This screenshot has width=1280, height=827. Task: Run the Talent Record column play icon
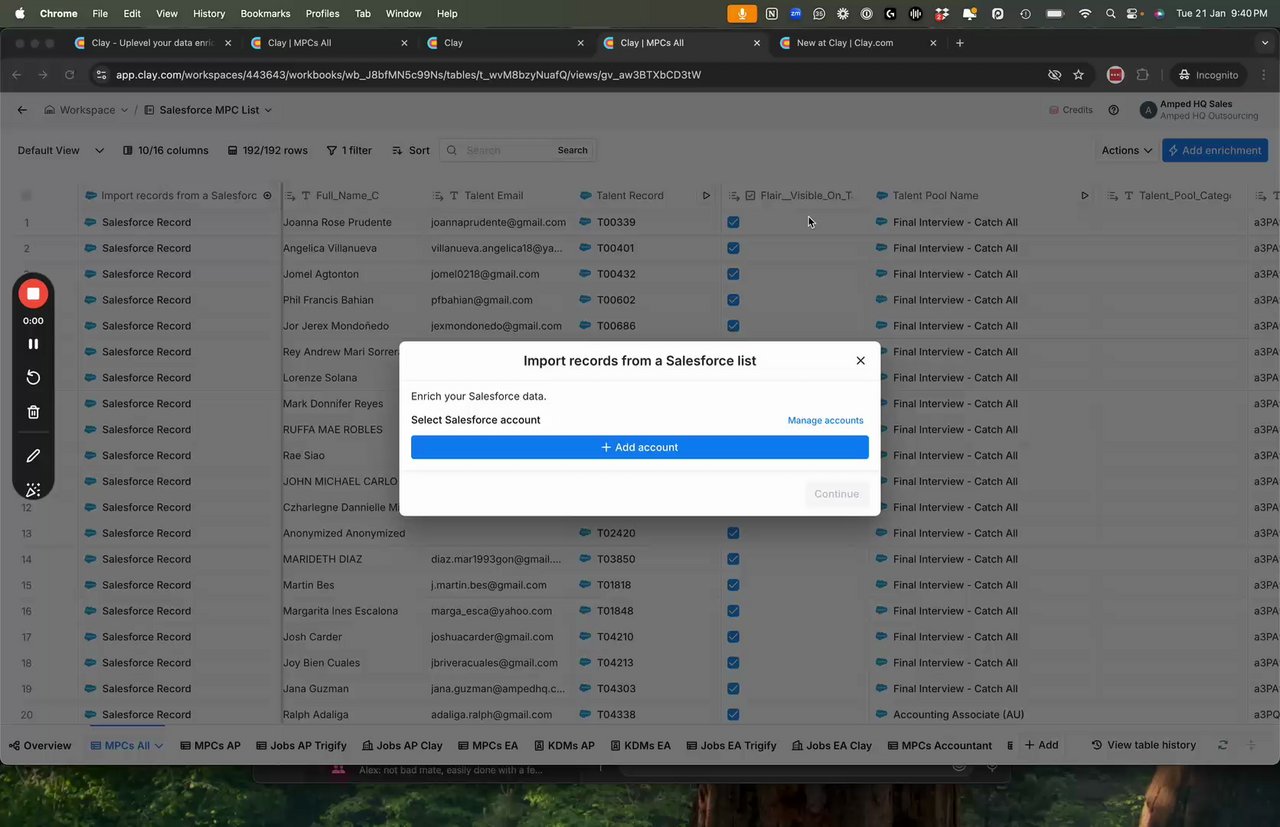[706, 196]
